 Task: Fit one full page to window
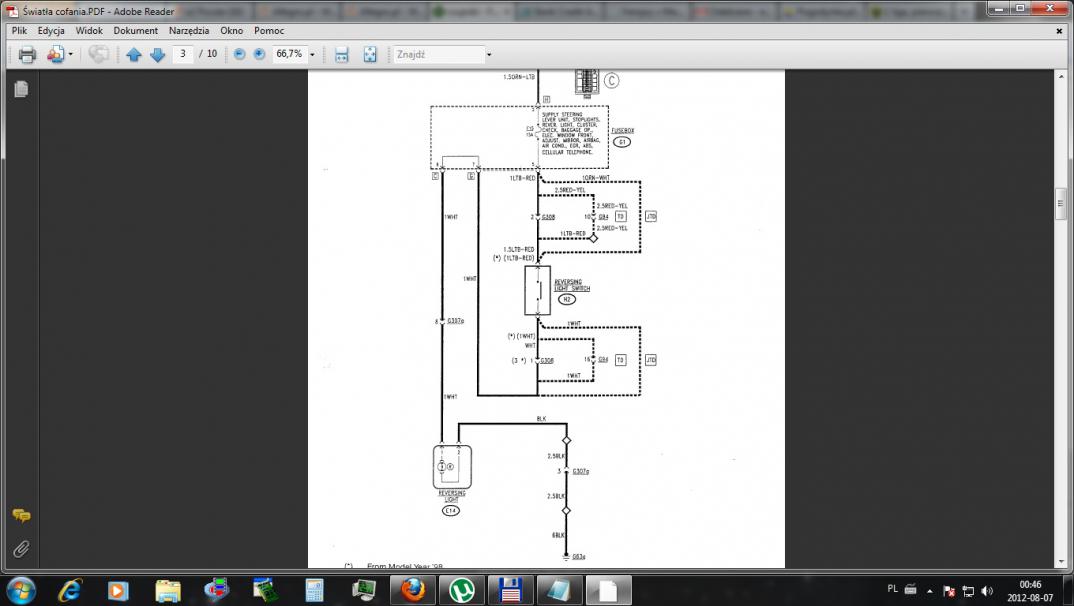pos(369,54)
